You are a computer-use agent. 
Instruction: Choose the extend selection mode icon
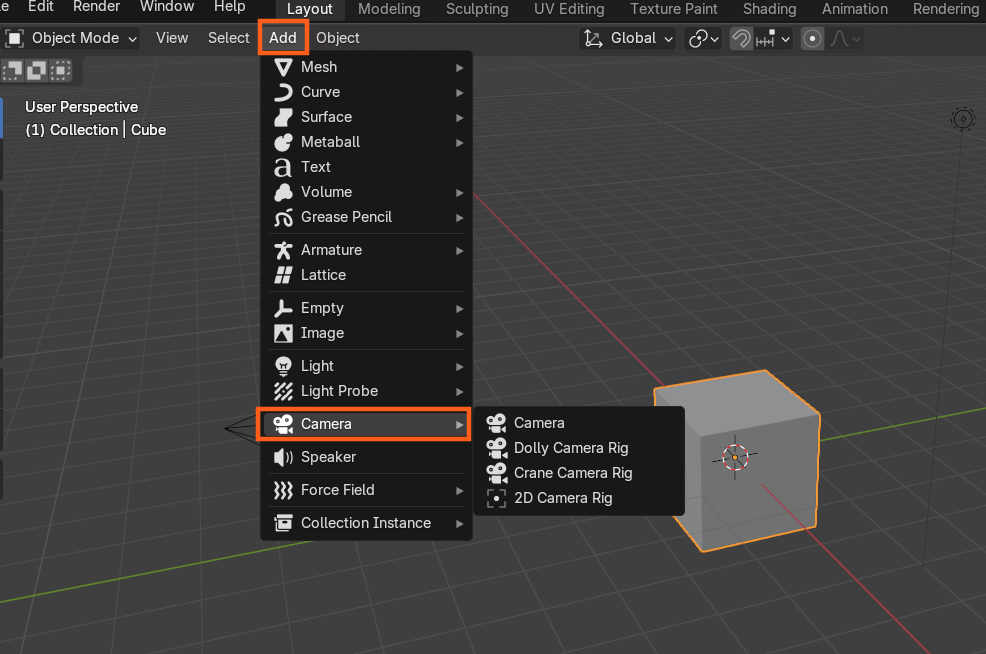coord(36,70)
